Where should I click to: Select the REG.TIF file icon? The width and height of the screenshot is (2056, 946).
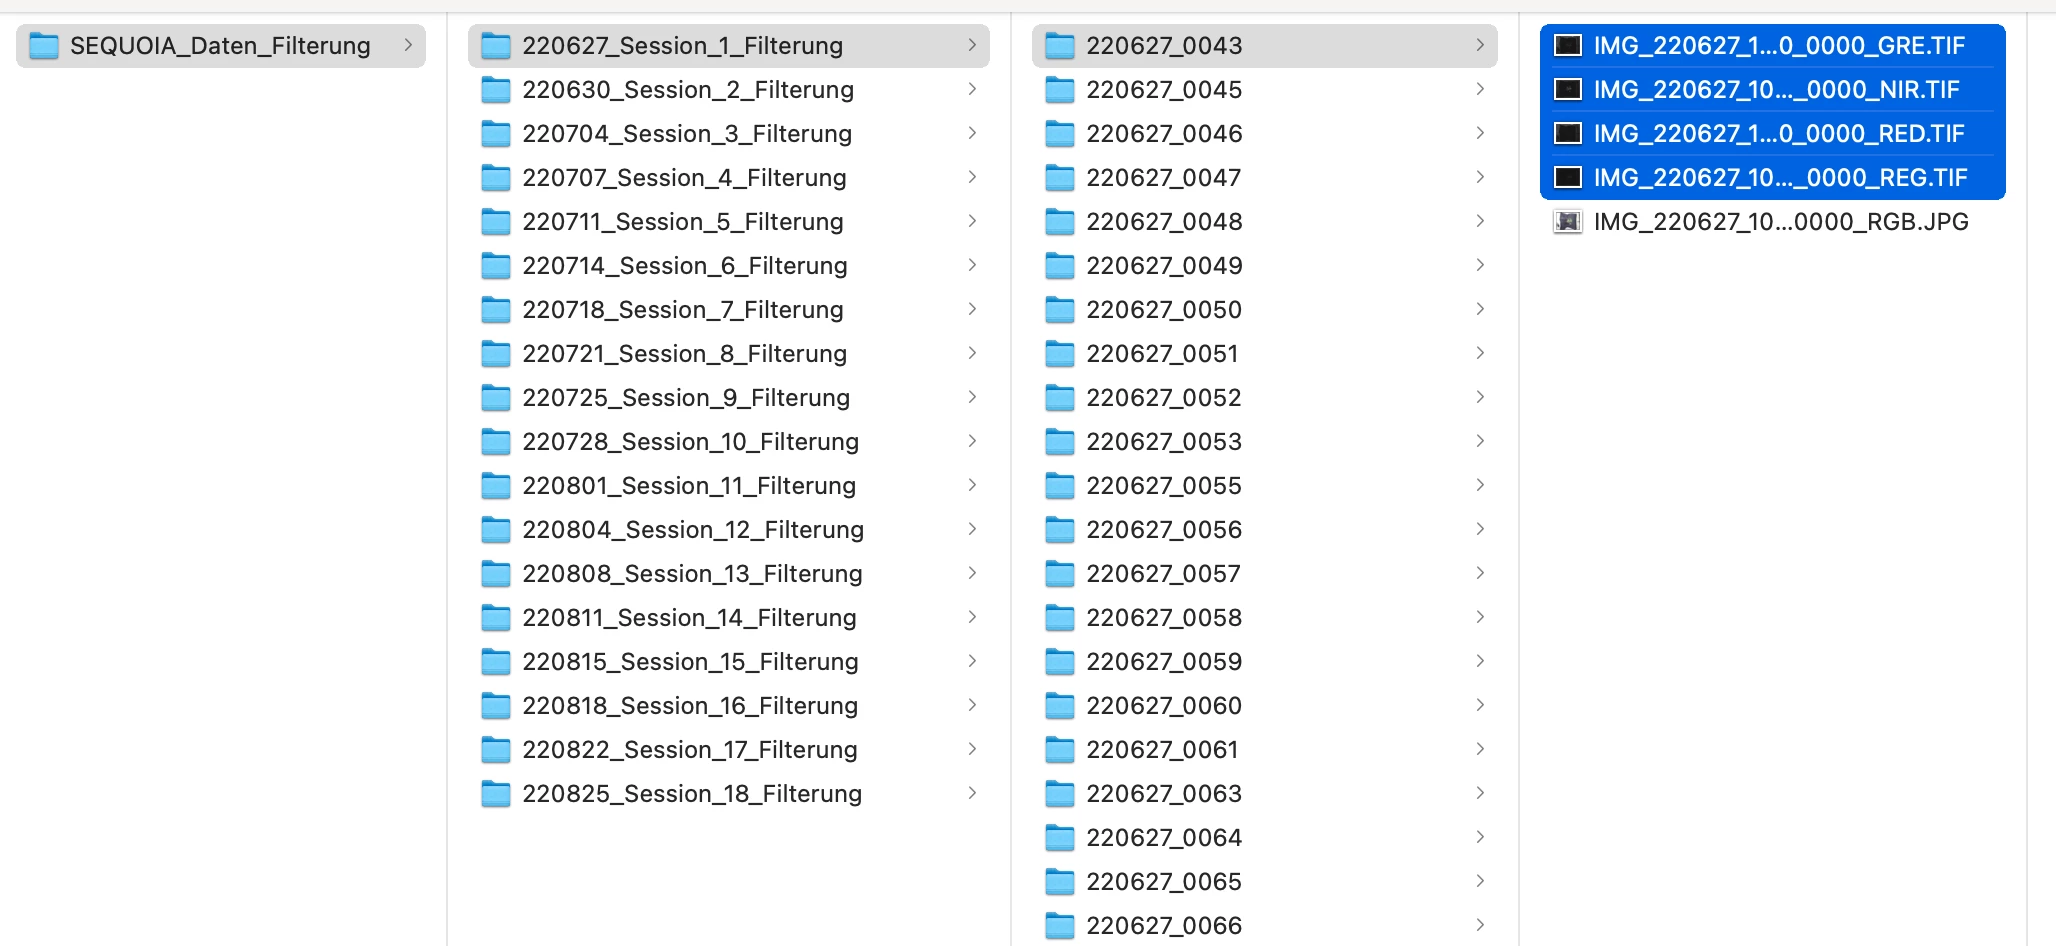pyautogui.click(x=1567, y=178)
